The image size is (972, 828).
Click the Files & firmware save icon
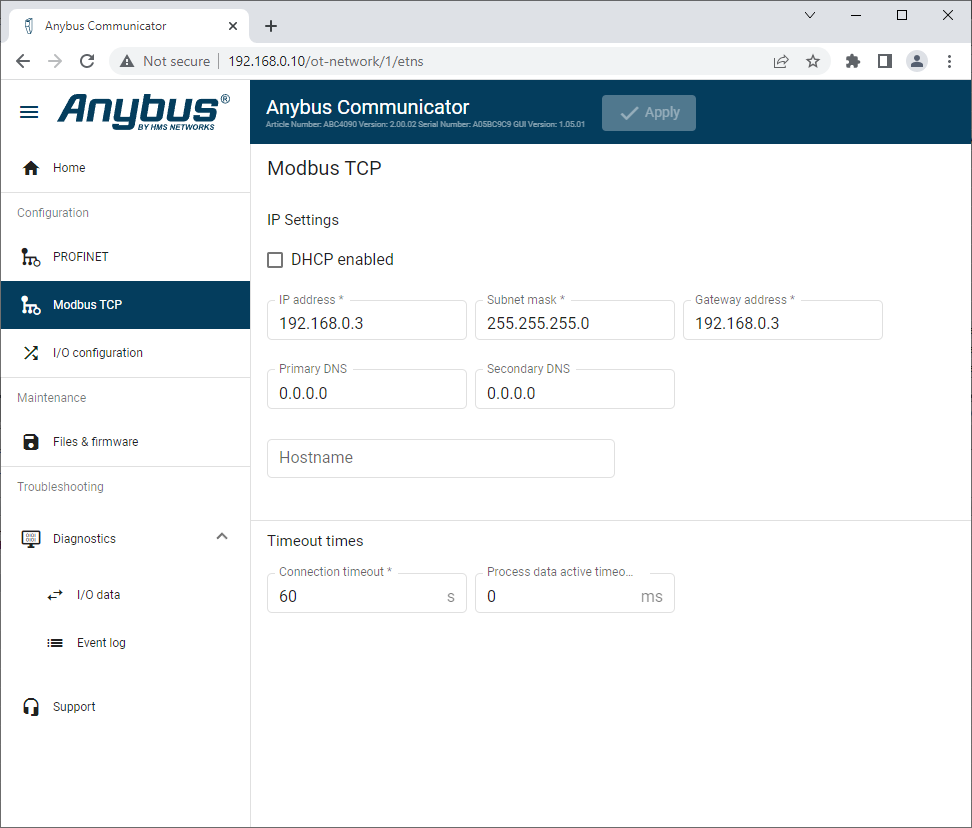(31, 442)
